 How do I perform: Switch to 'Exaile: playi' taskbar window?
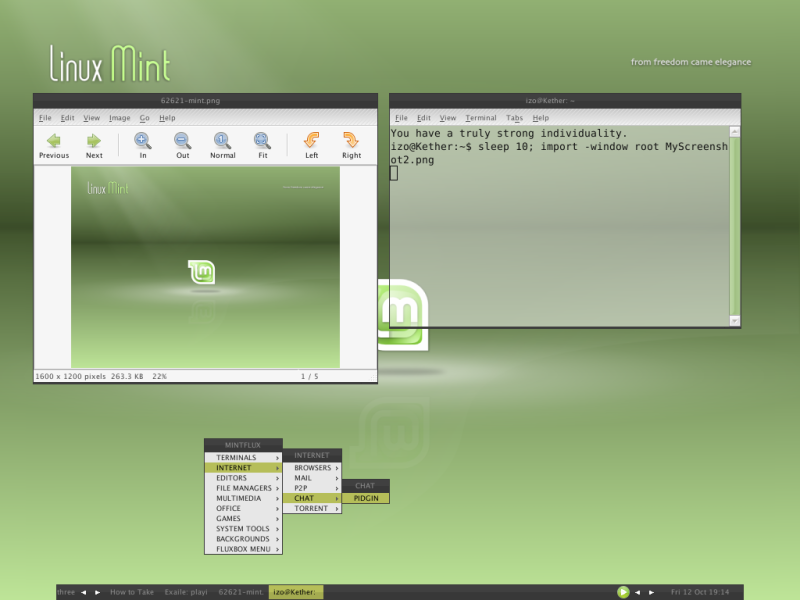[x=186, y=592]
